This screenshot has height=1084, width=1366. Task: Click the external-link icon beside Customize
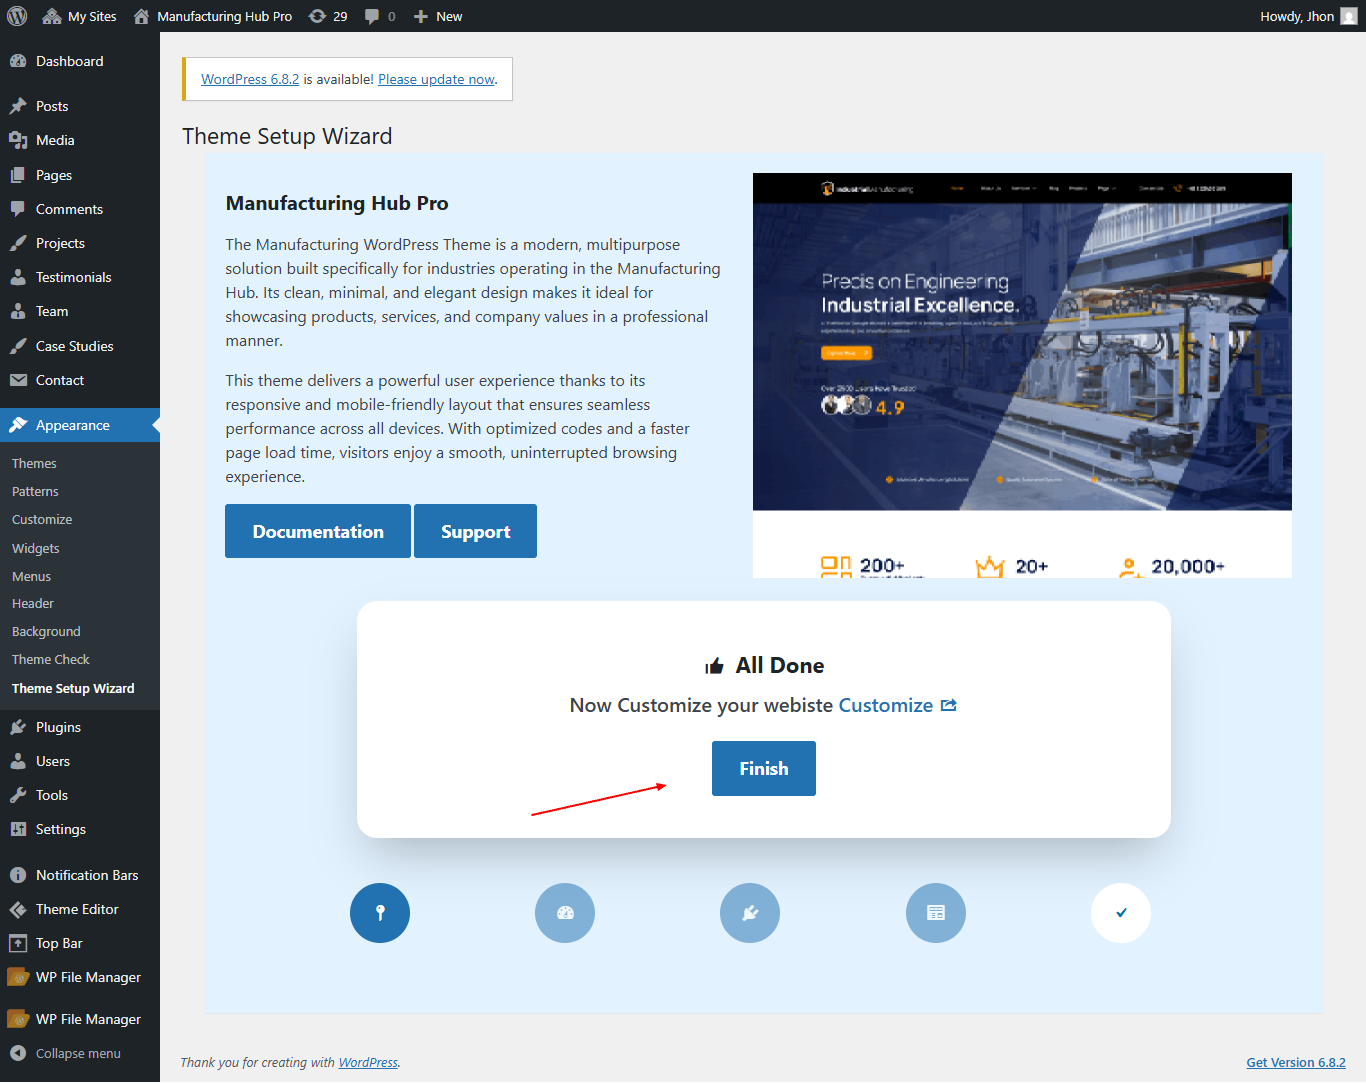[949, 705]
